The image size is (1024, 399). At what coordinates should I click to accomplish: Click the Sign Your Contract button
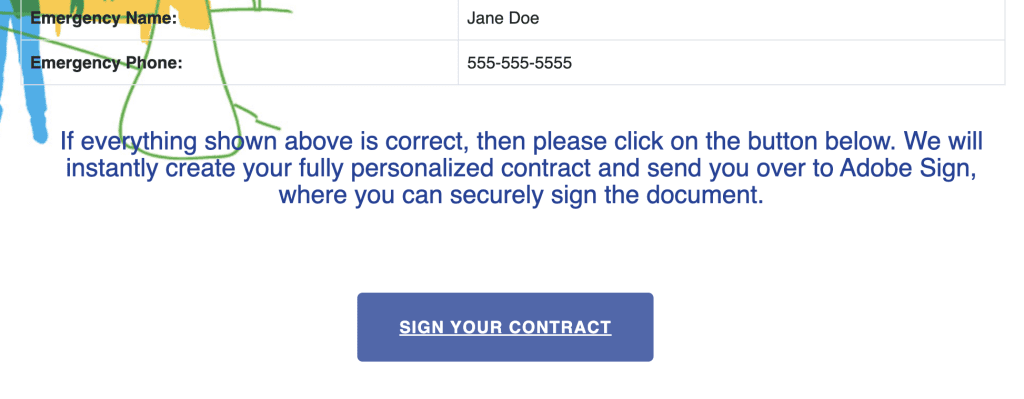tap(505, 327)
